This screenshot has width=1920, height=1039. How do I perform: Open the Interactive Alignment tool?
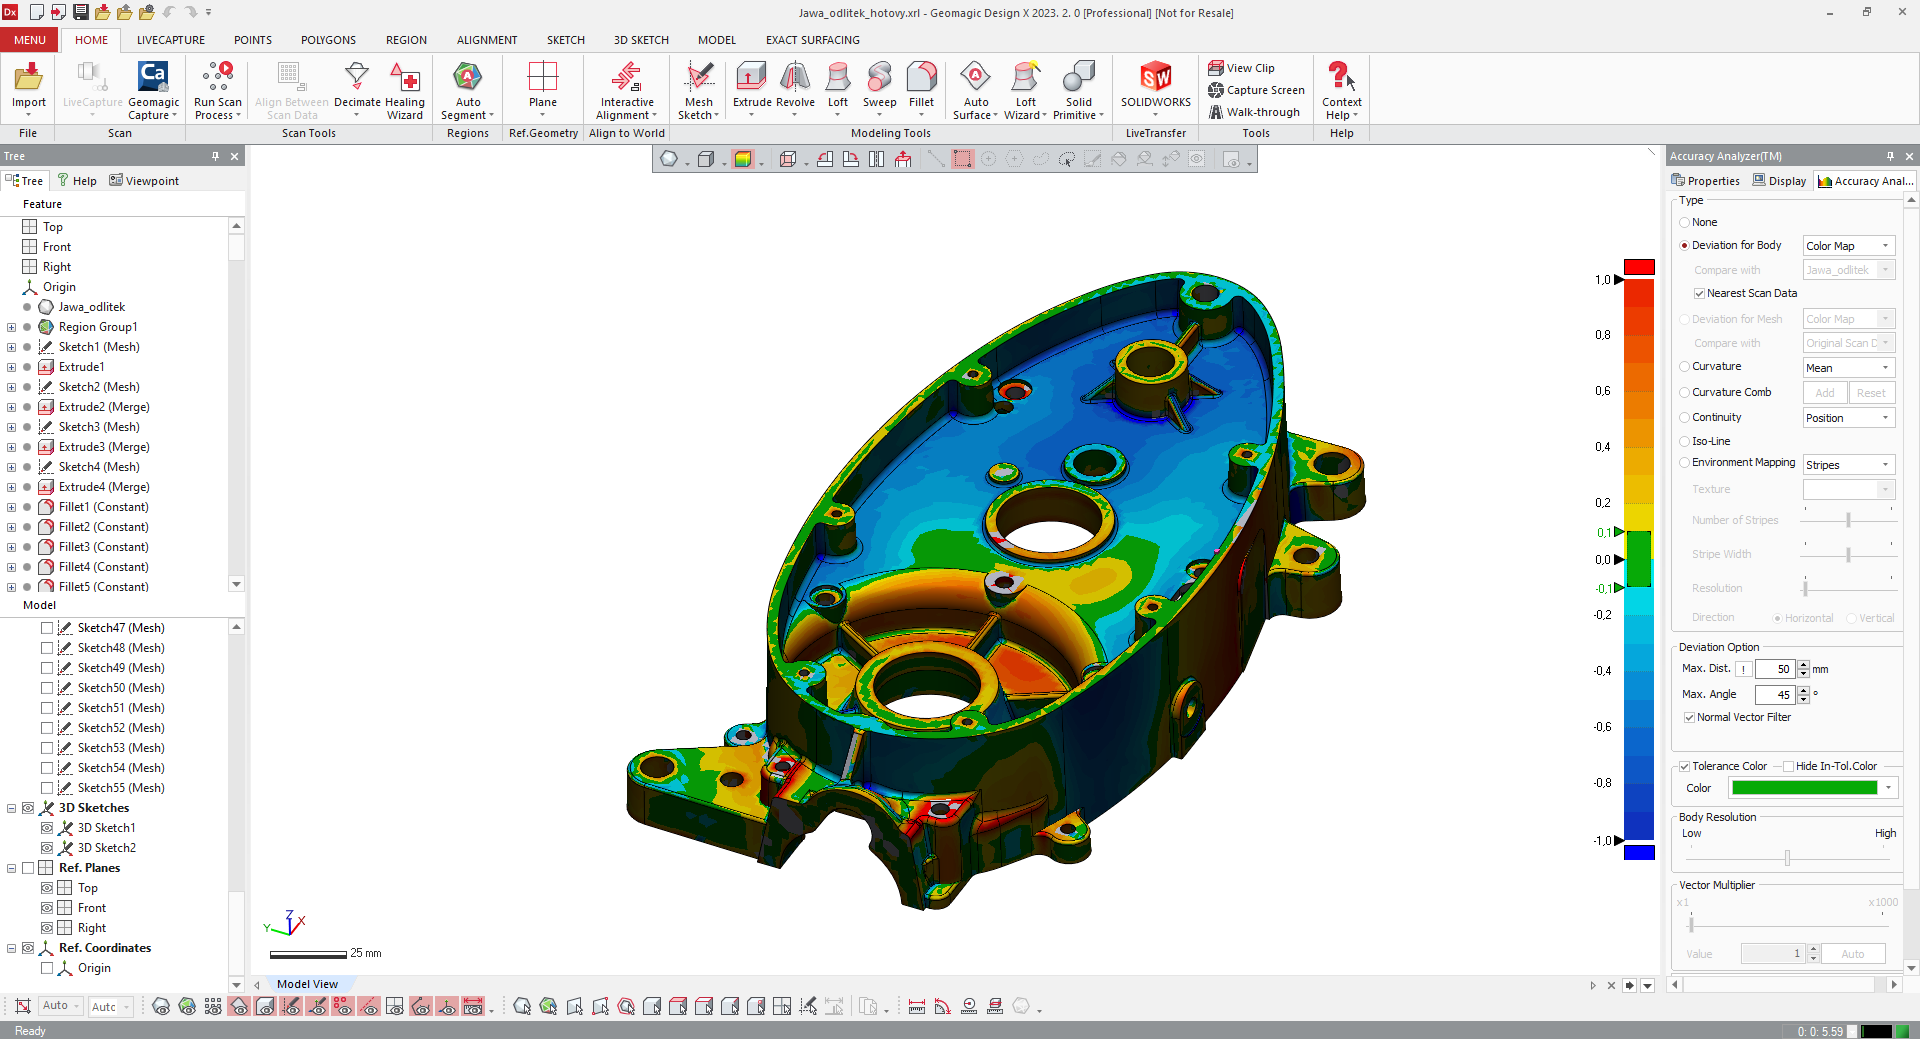[627, 79]
